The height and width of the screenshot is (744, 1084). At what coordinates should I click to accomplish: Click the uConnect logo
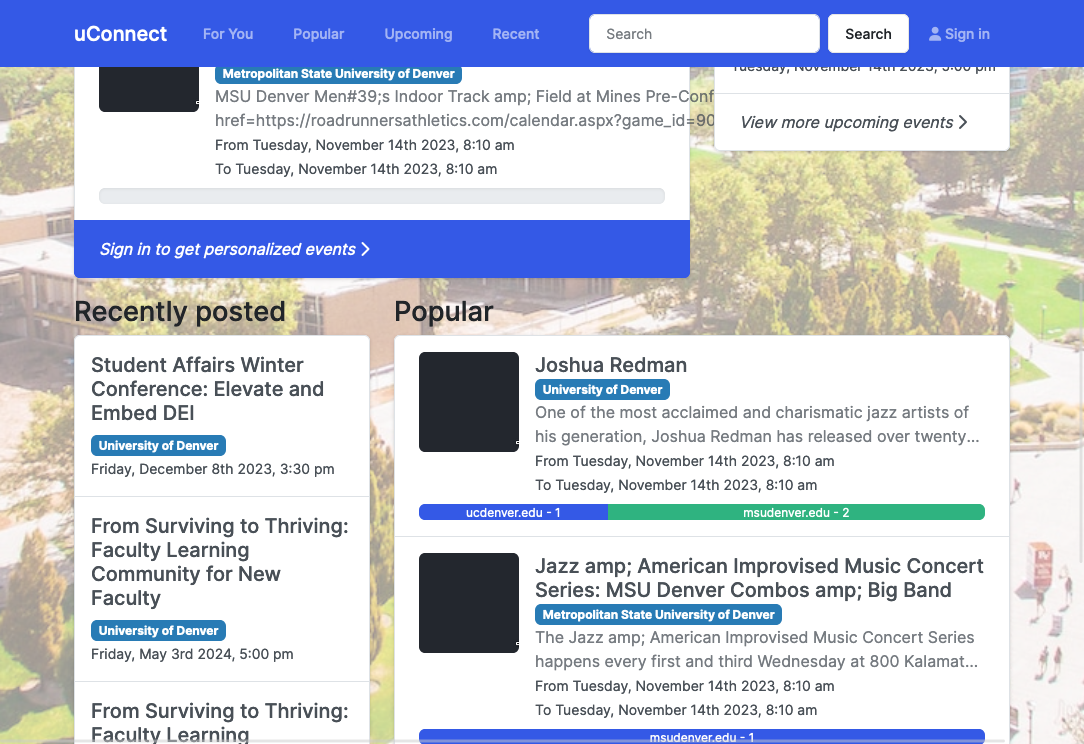[120, 33]
